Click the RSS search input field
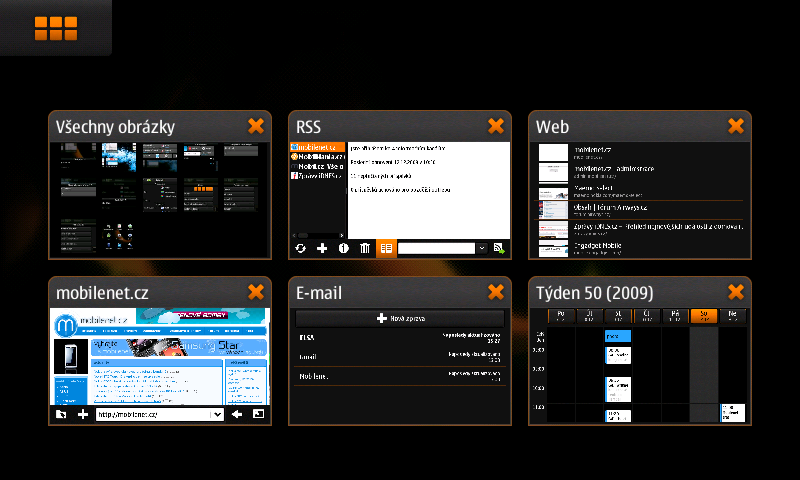This screenshot has height=480, width=800. 436,248
